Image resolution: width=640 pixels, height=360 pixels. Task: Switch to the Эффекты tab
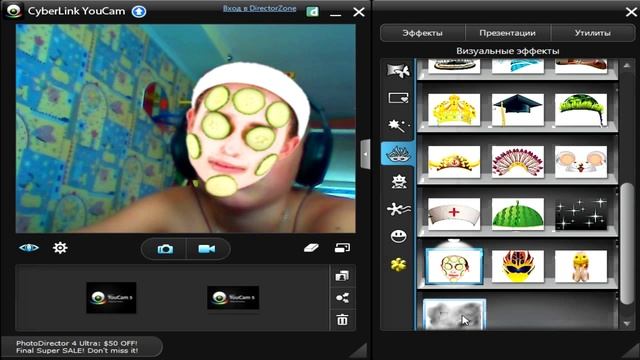(422, 33)
